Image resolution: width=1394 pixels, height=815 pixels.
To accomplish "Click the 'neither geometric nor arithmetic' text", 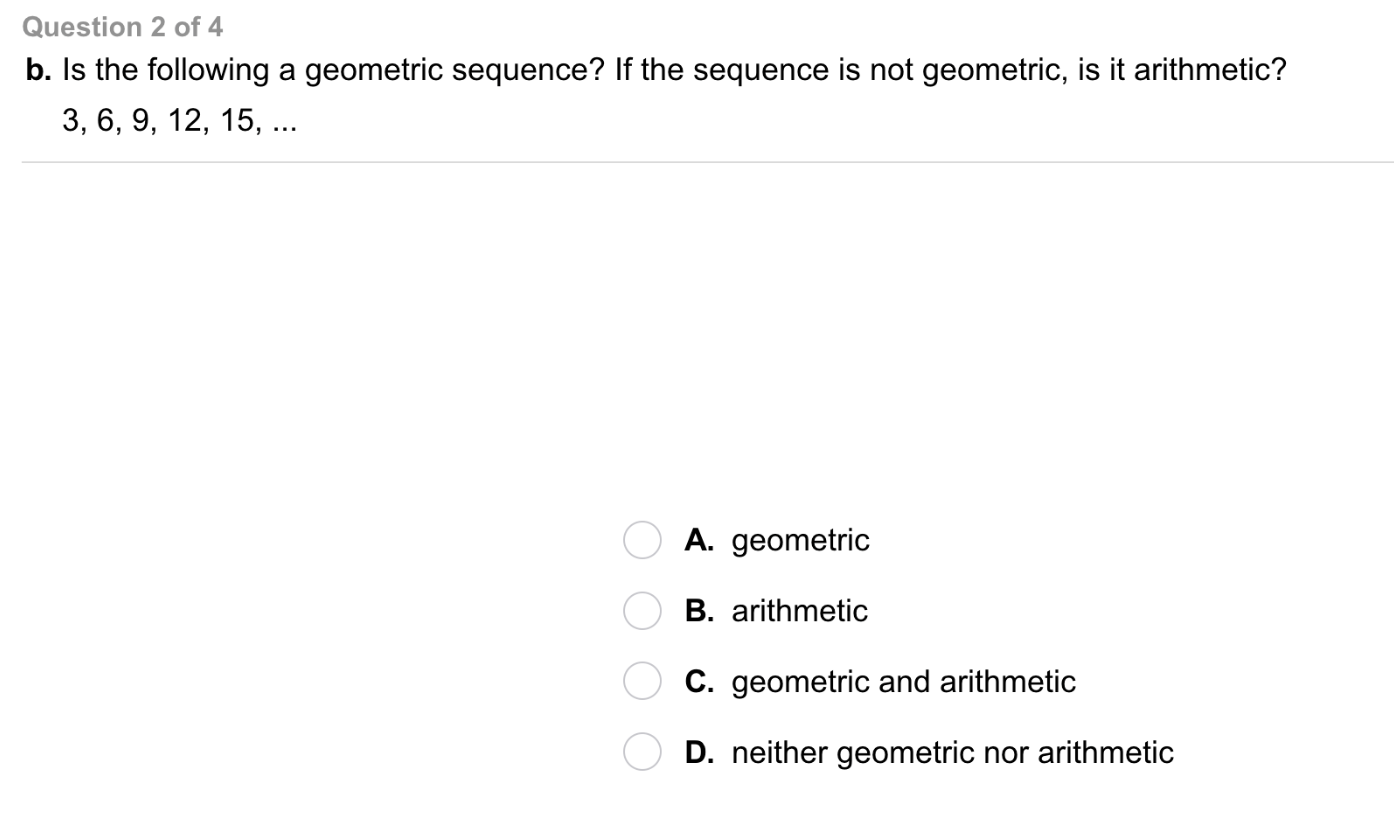I will coord(952,752).
